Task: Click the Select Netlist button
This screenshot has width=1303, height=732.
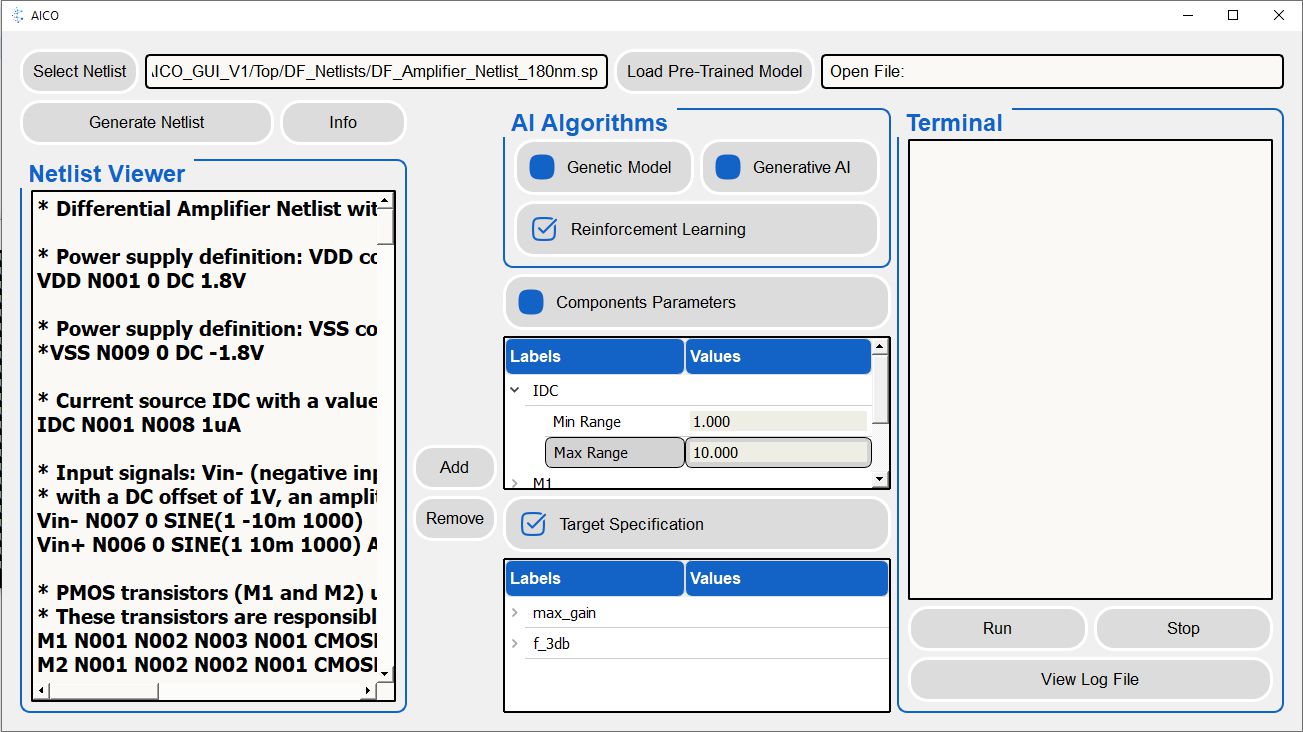Action: coord(80,71)
